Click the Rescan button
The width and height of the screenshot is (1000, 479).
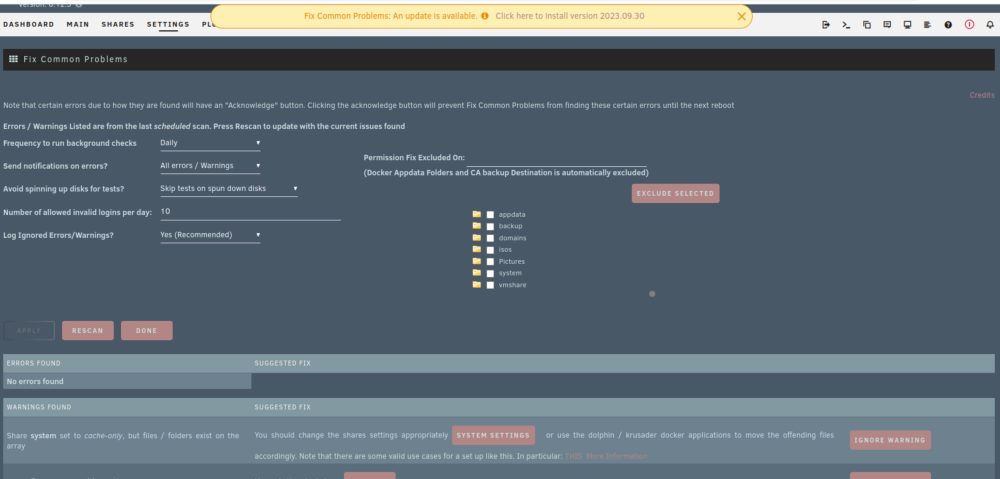[88, 330]
